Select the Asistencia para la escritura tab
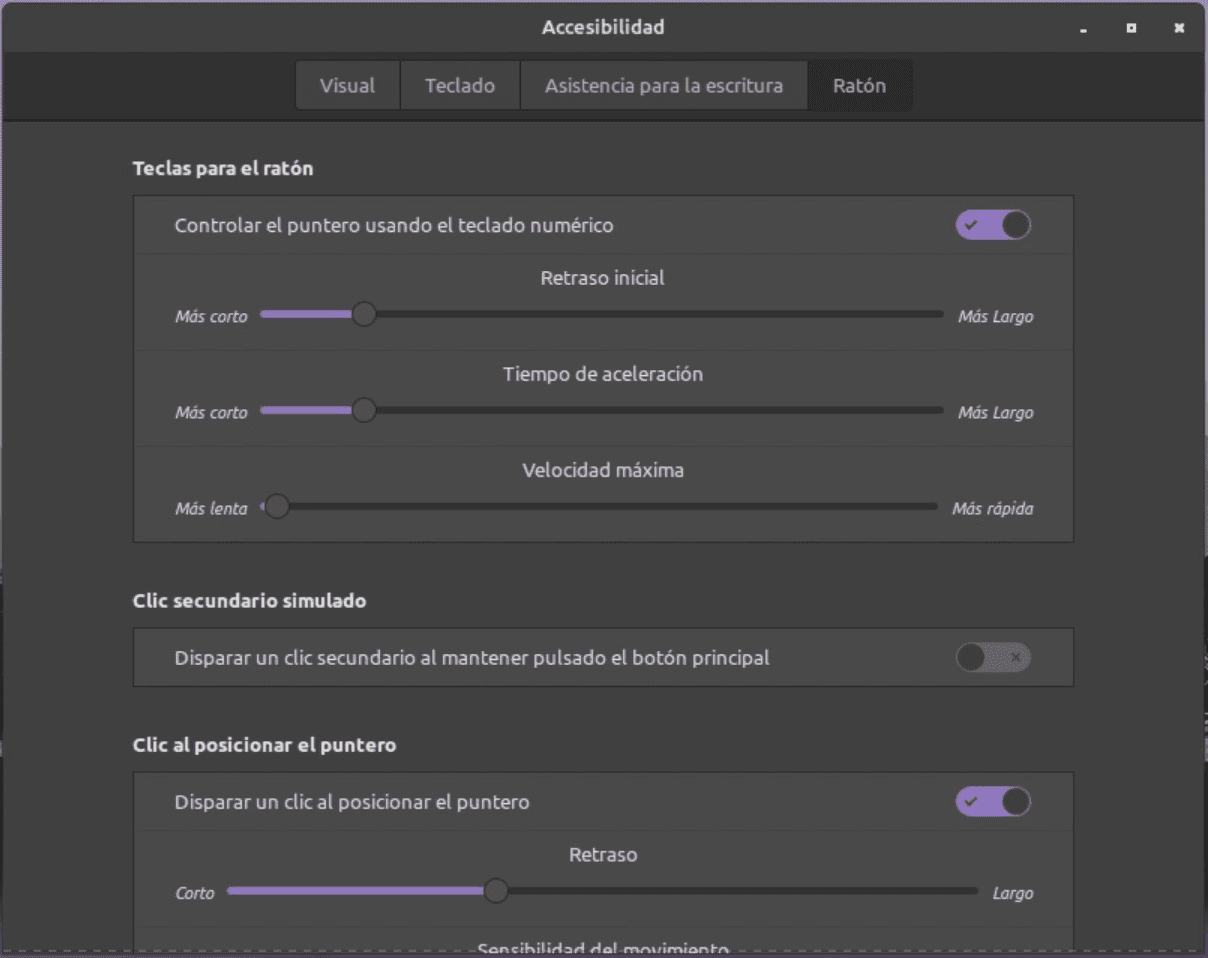This screenshot has height=958, width=1208. [x=663, y=85]
